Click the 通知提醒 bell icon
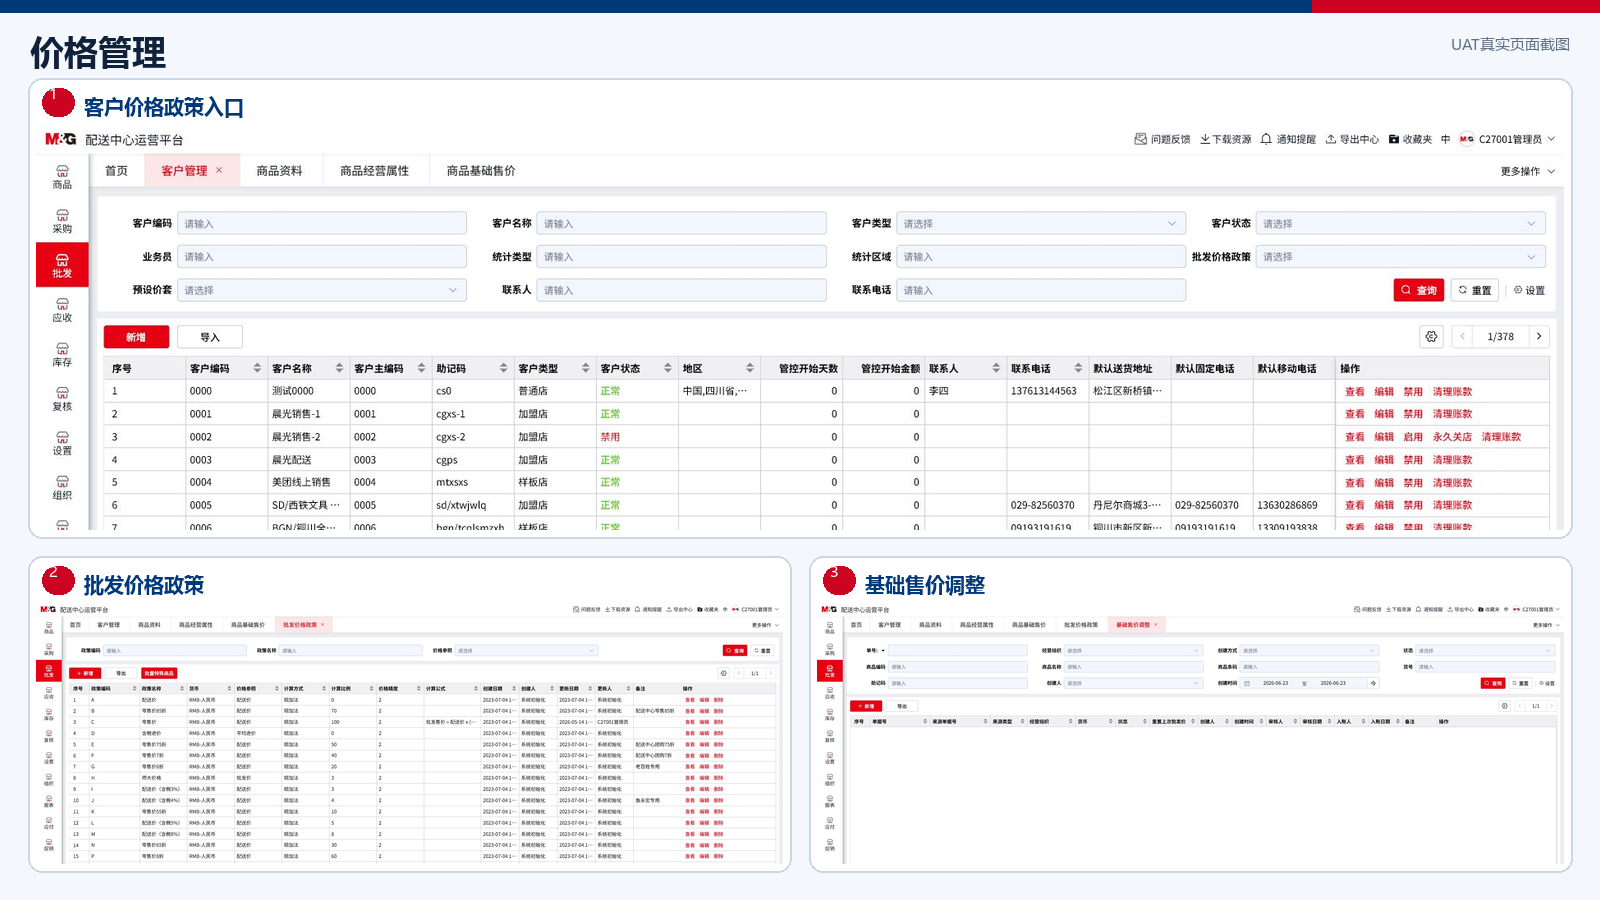The height and width of the screenshot is (900, 1600). tap(1266, 139)
